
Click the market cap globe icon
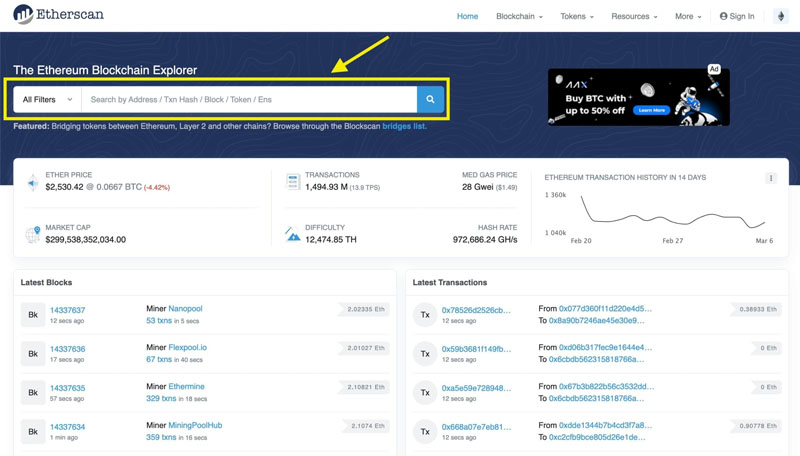click(x=33, y=235)
